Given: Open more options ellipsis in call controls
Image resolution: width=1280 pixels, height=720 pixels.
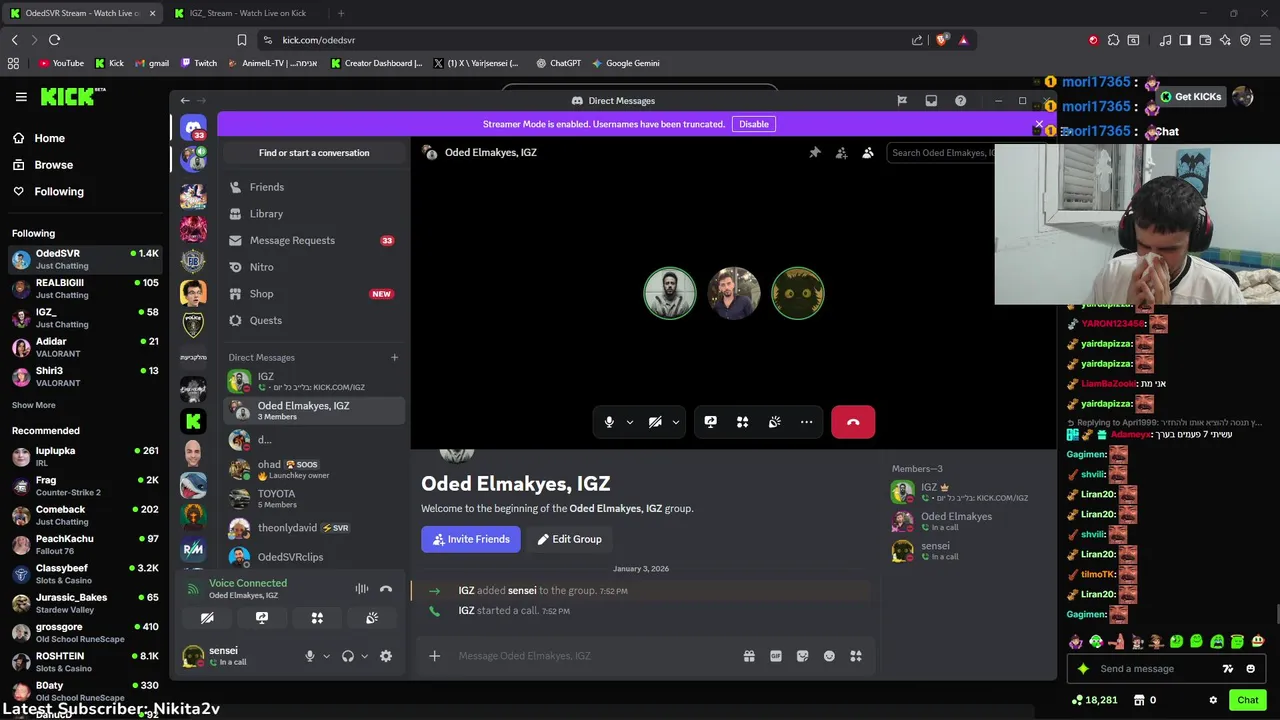Looking at the screenshot, I should click(806, 422).
